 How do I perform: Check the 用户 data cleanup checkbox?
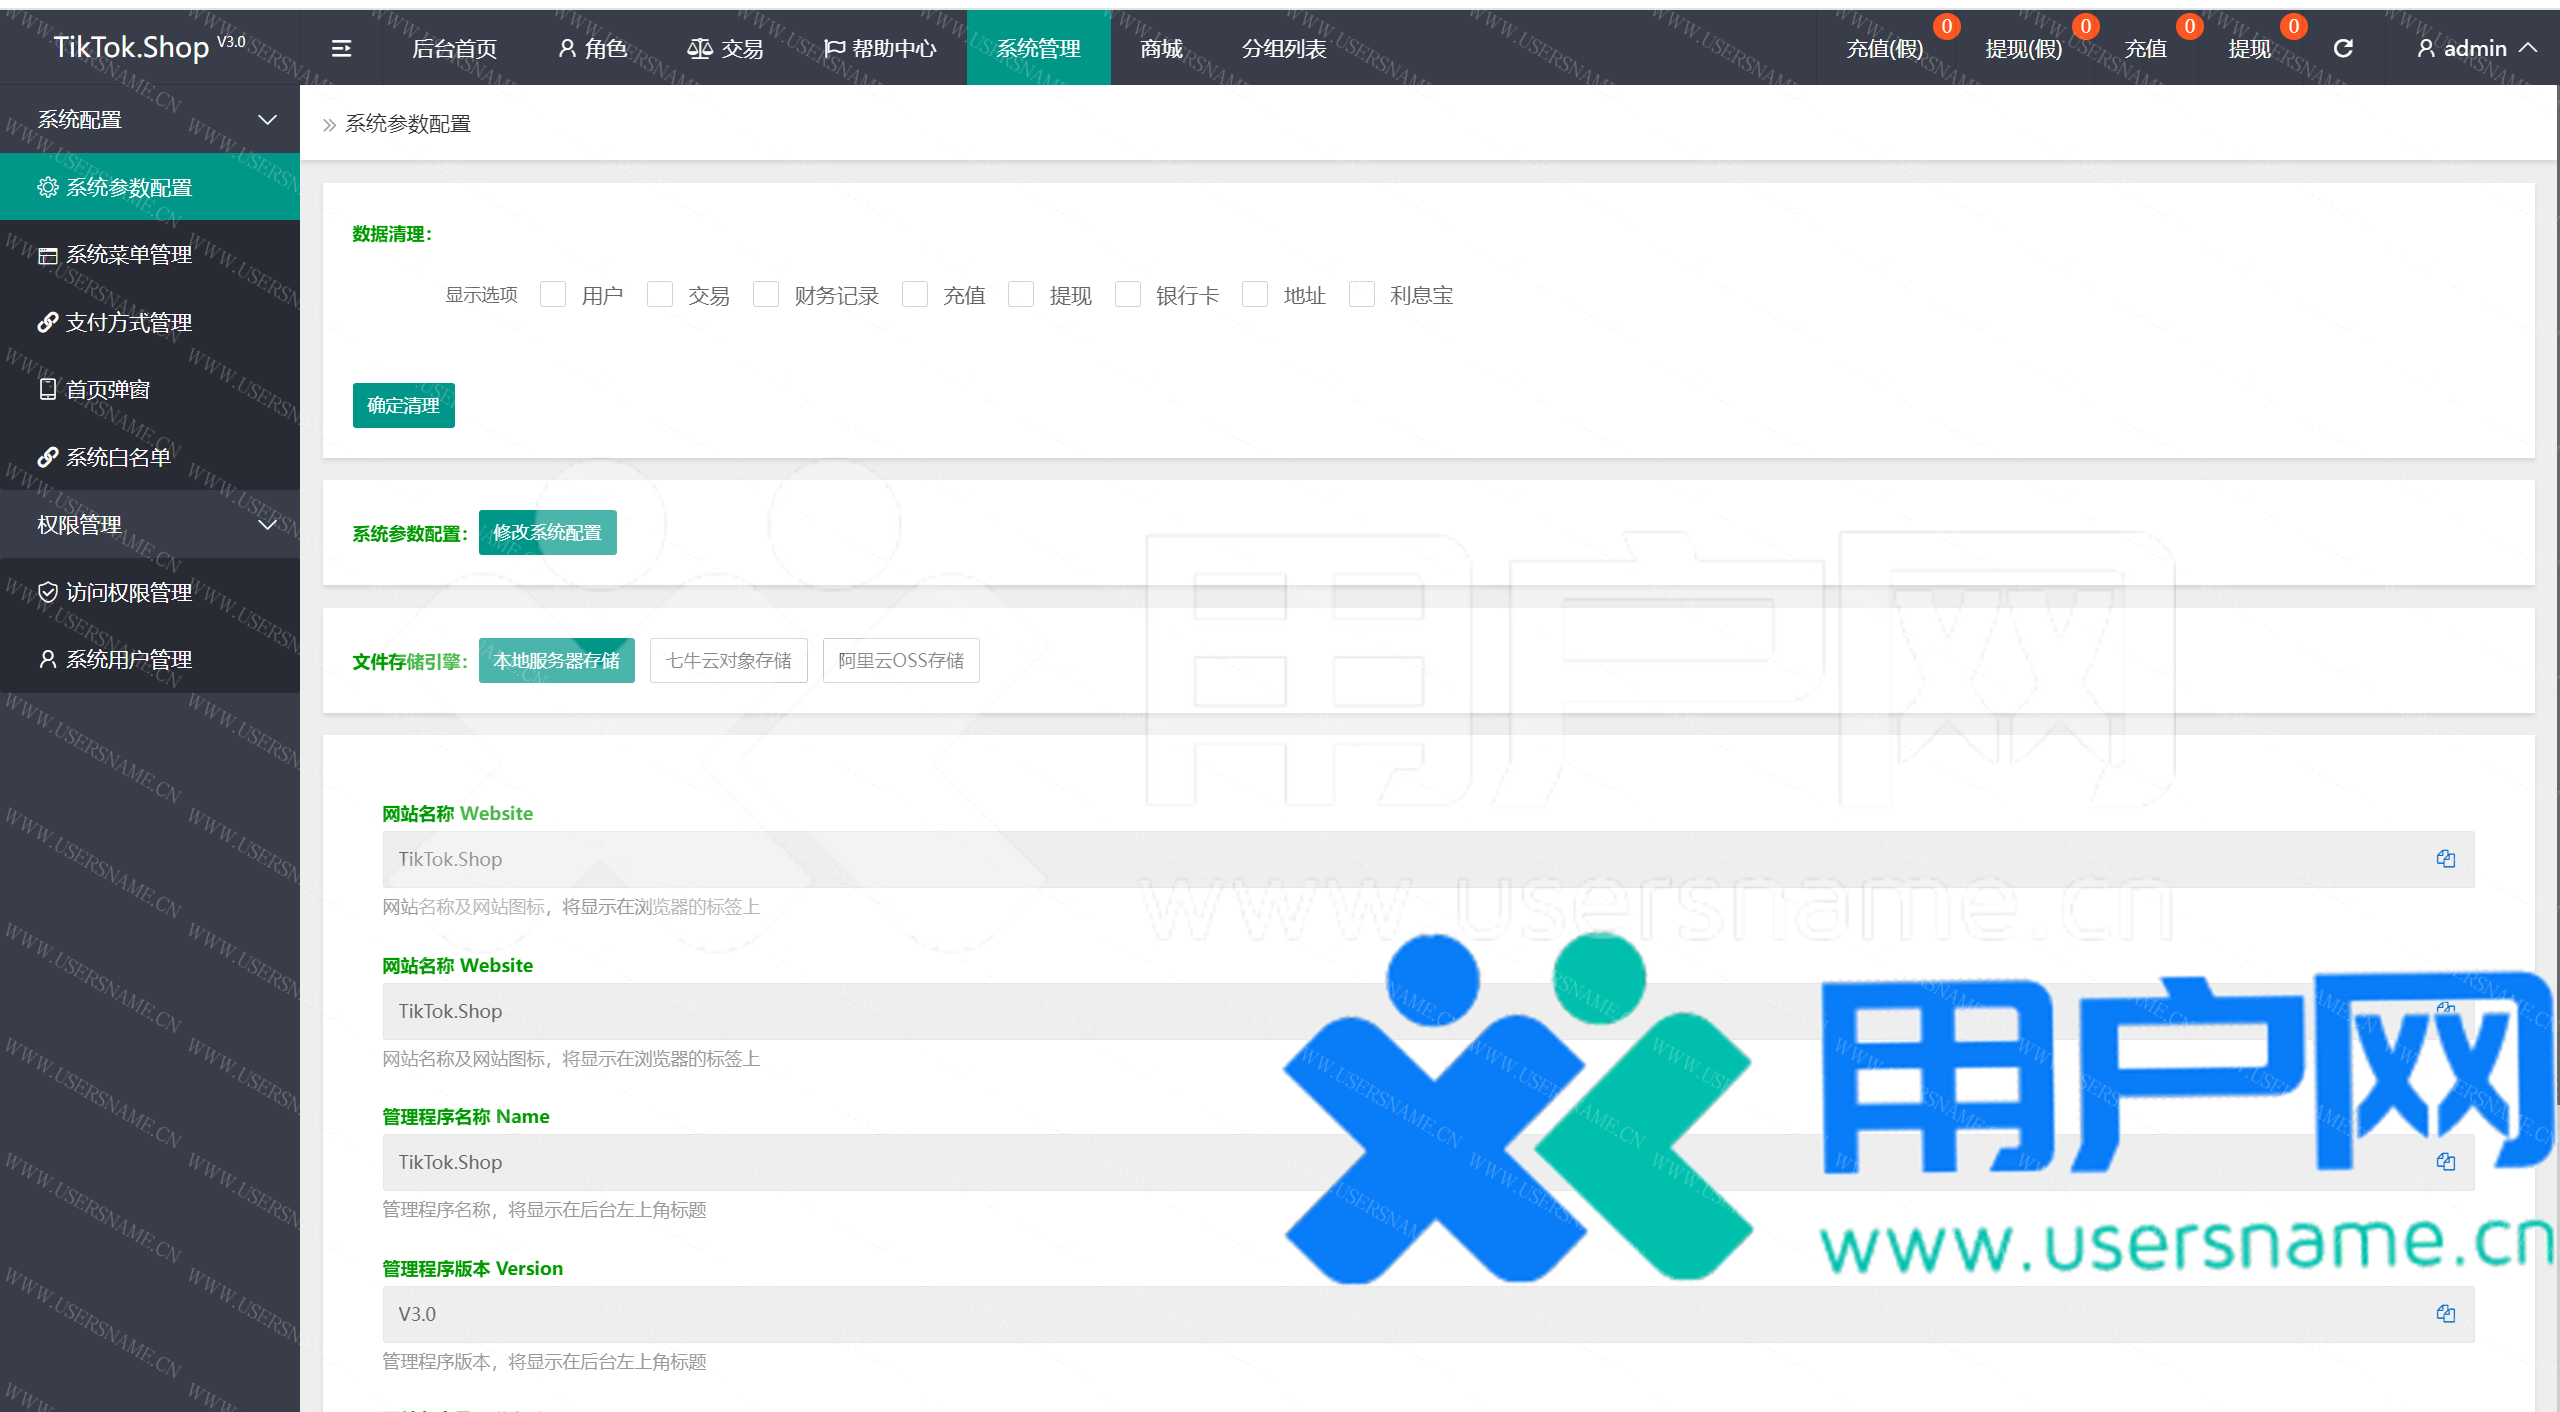tap(553, 295)
